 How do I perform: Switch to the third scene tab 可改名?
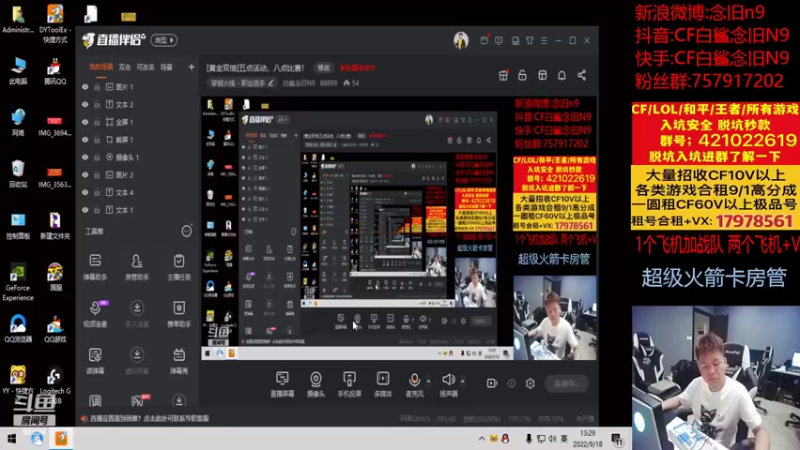pos(145,67)
